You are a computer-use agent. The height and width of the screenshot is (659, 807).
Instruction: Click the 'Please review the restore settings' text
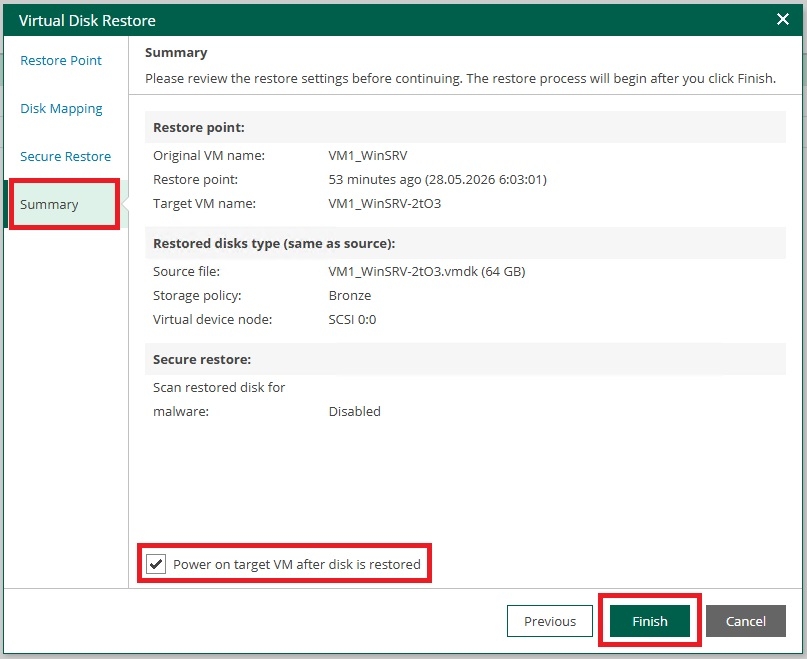click(460, 78)
